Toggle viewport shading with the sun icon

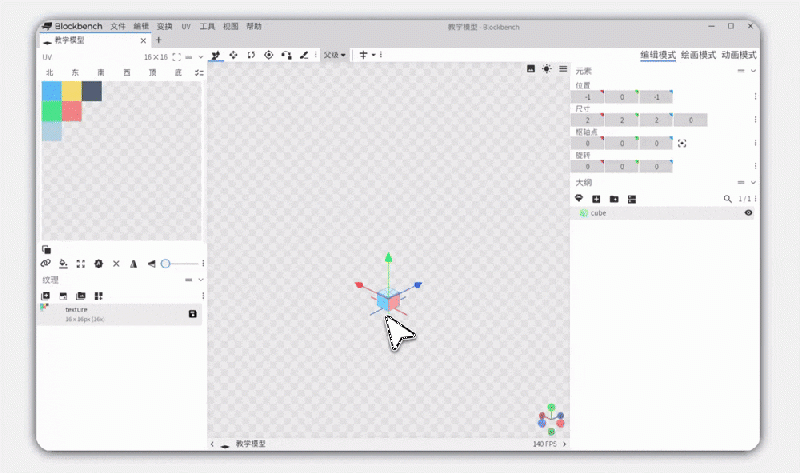(546, 69)
